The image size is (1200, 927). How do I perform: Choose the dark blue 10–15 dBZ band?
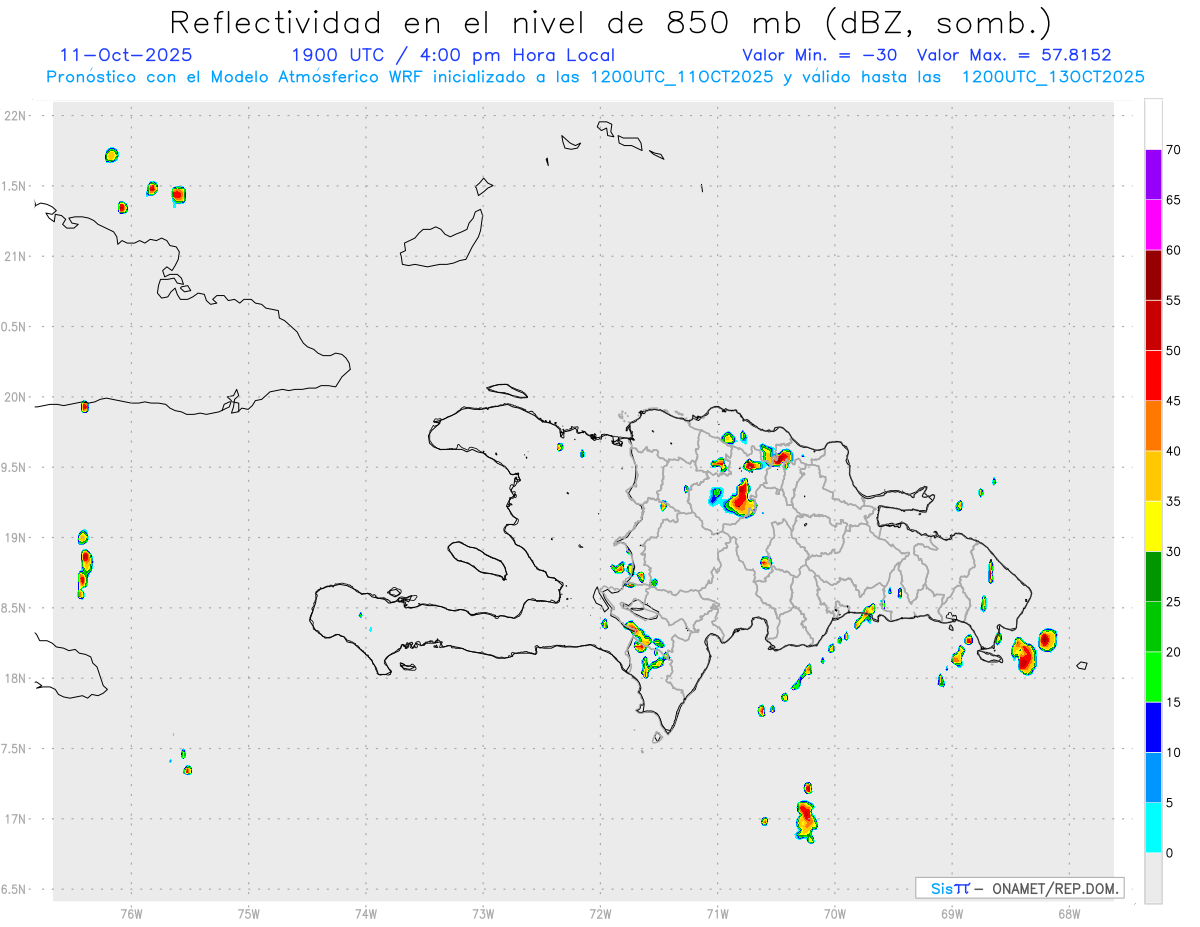pyautogui.click(x=1153, y=727)
